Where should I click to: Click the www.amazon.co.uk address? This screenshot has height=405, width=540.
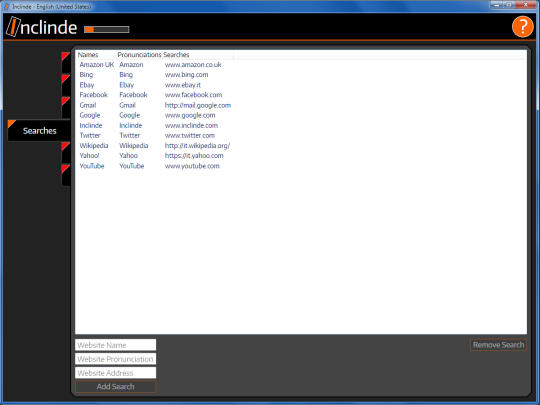click(193, 65)
